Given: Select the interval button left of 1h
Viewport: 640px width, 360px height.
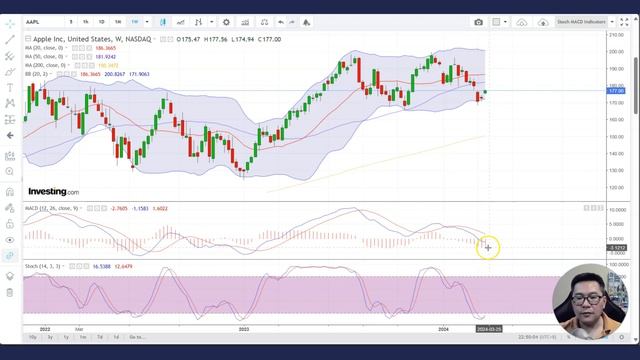Looking at the screenshot, I should pyautogui.click(x=71, y=22).
